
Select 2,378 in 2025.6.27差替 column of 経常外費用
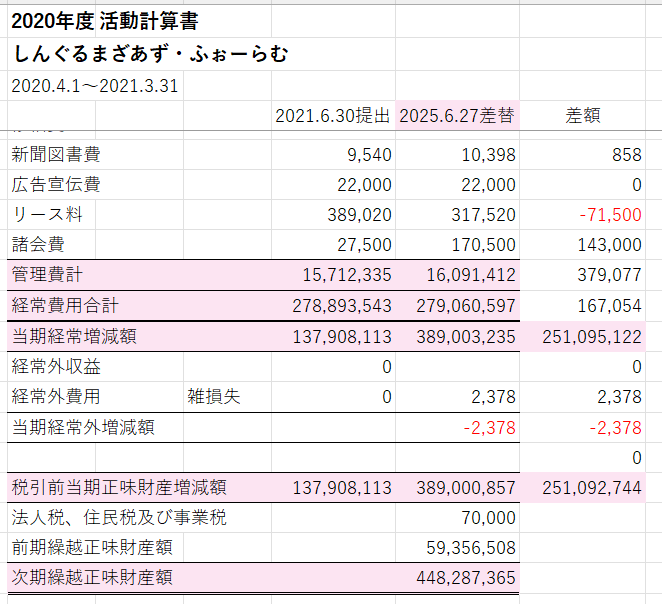click(x=493, y=397)
